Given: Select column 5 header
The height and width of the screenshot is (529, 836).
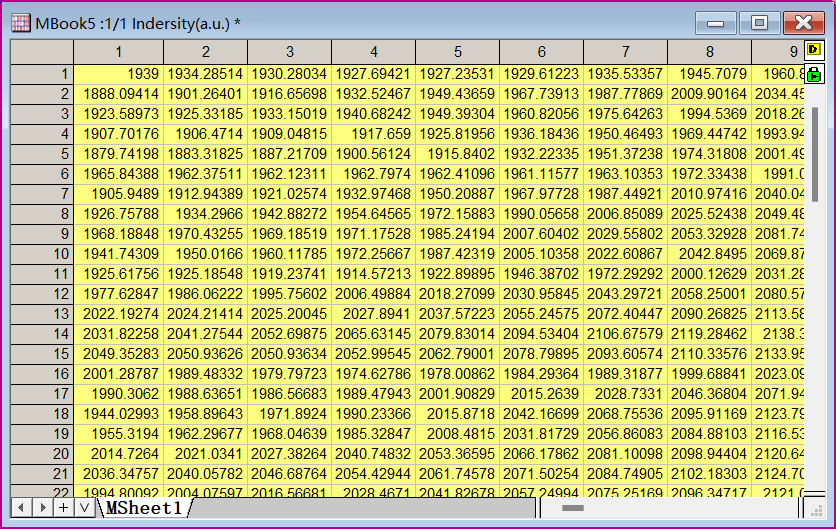Looking at the screenshot, I should (457, 52).
